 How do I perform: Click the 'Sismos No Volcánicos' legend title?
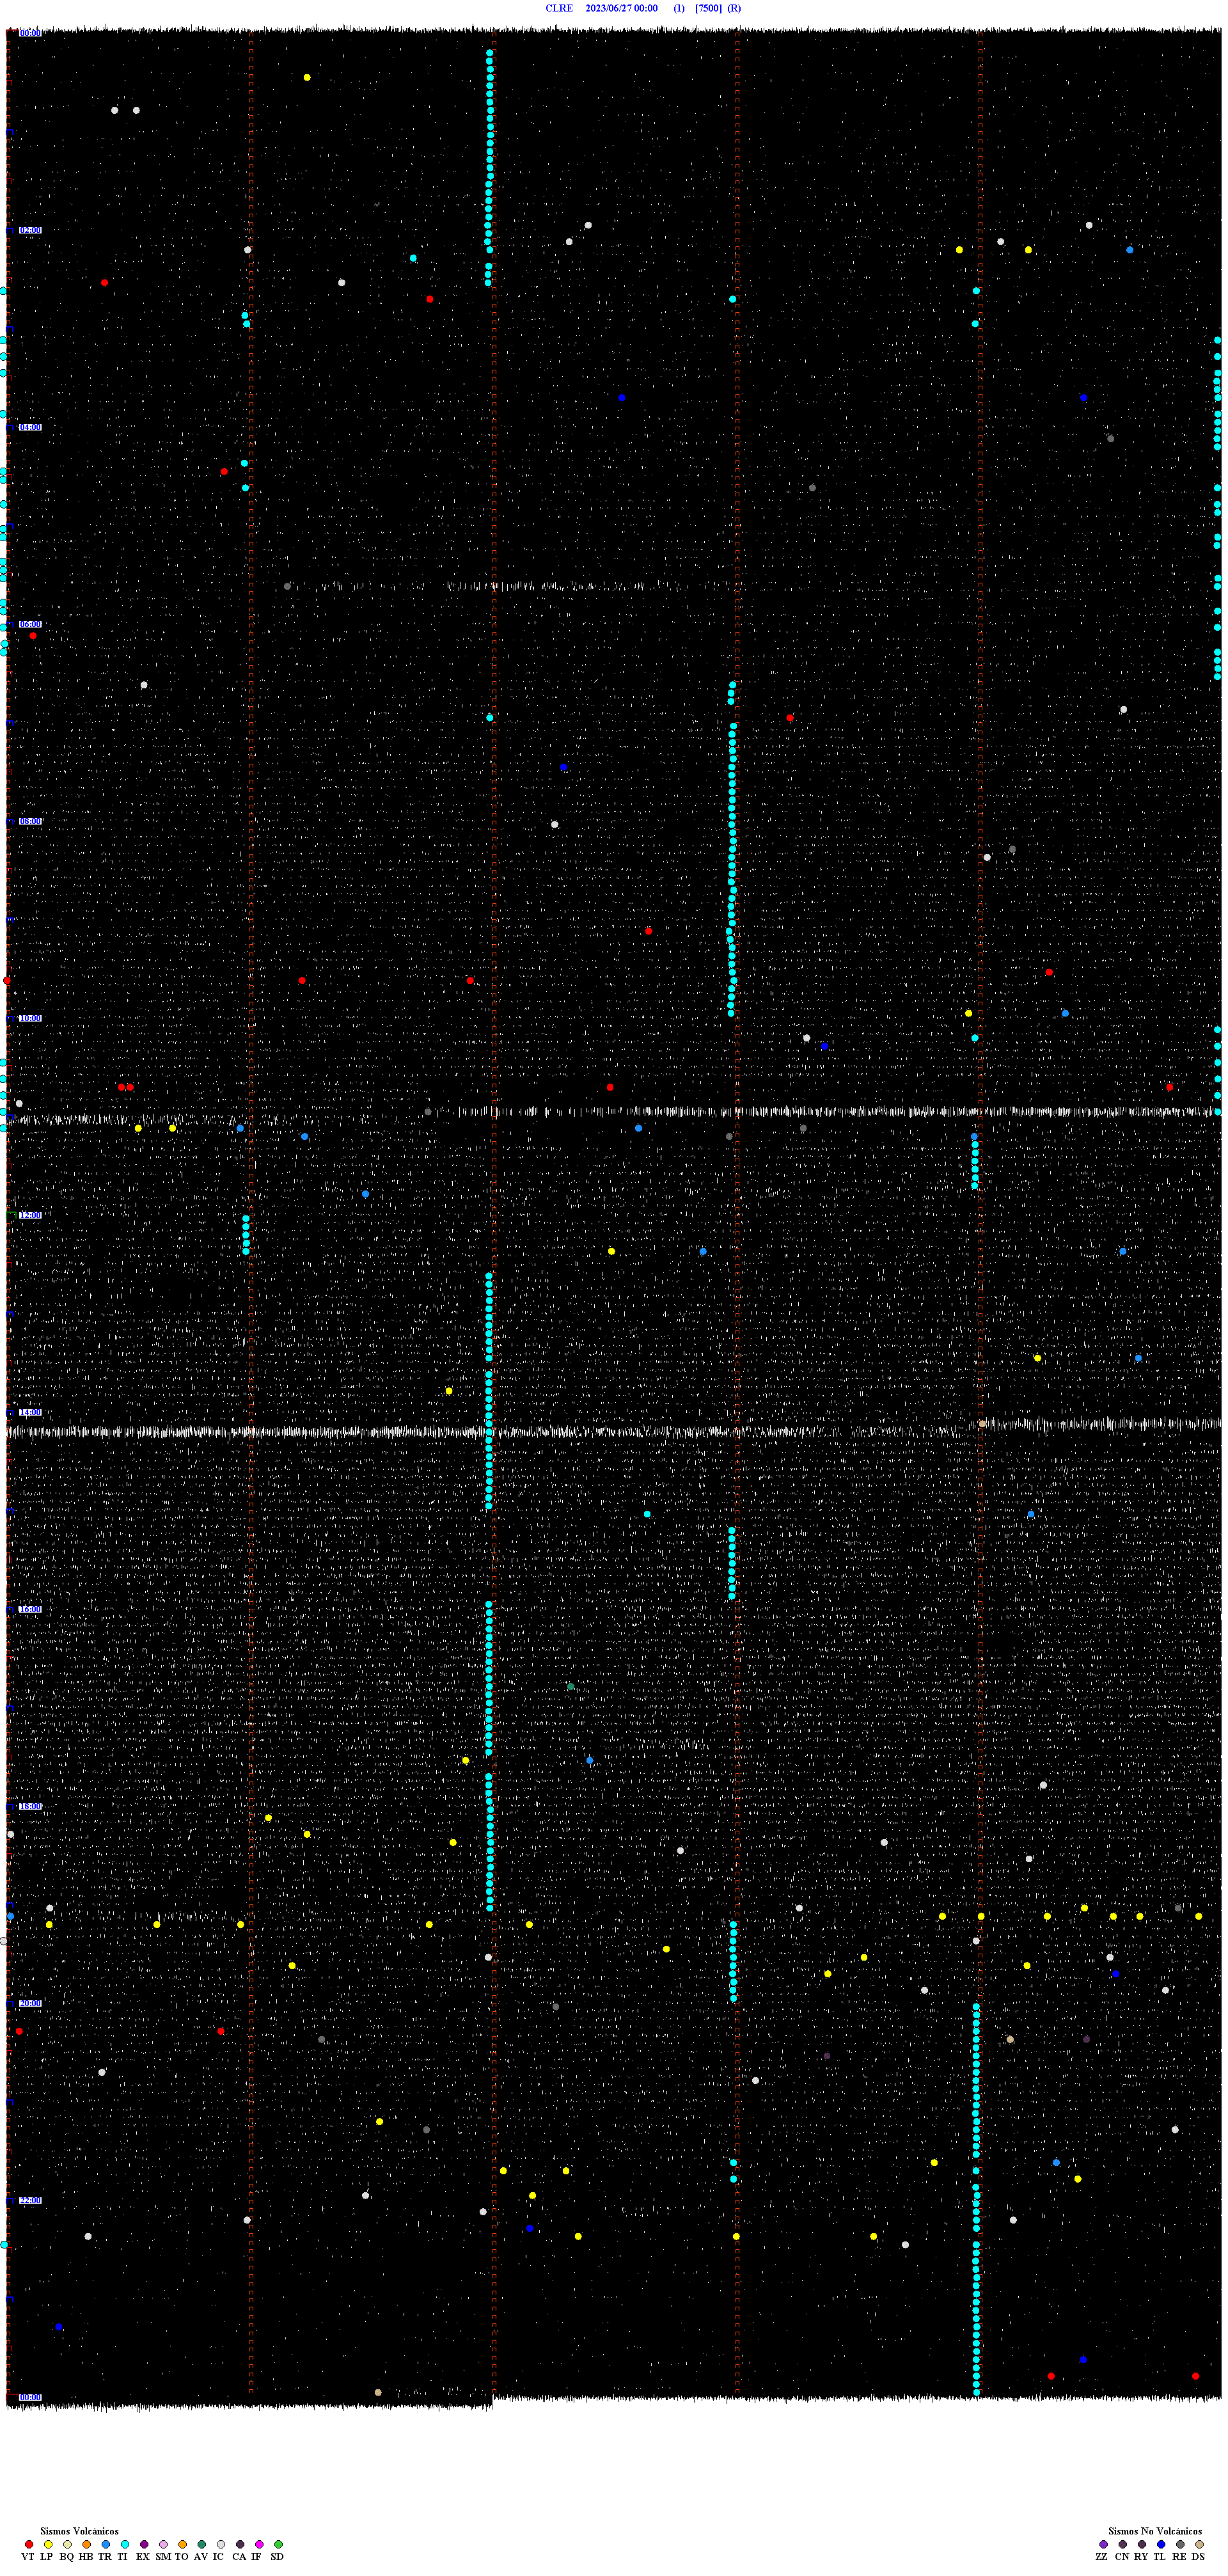coord(1155,2531)
